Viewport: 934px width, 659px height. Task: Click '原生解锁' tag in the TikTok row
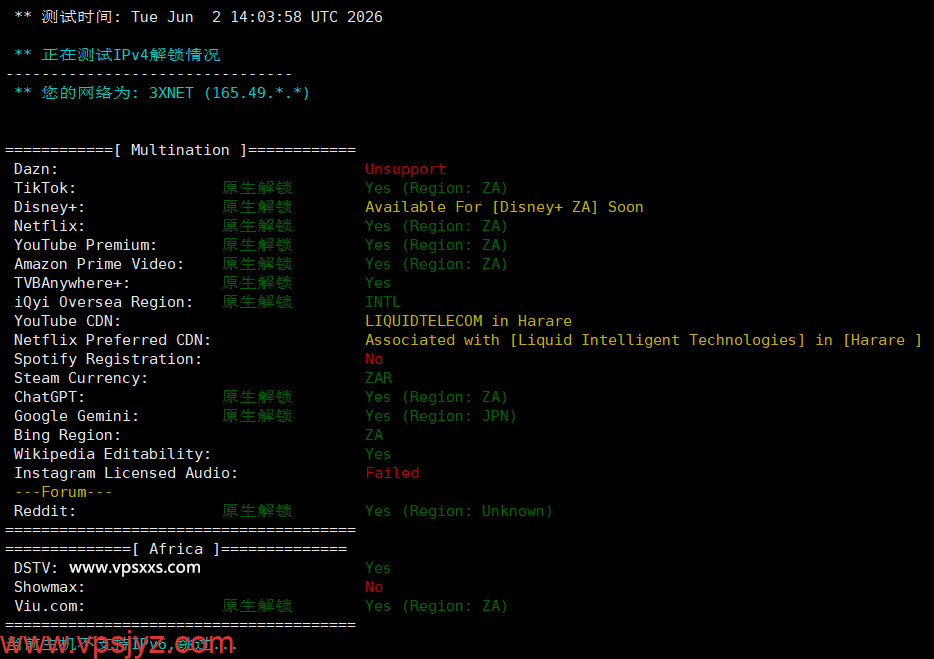coord(257,188)
